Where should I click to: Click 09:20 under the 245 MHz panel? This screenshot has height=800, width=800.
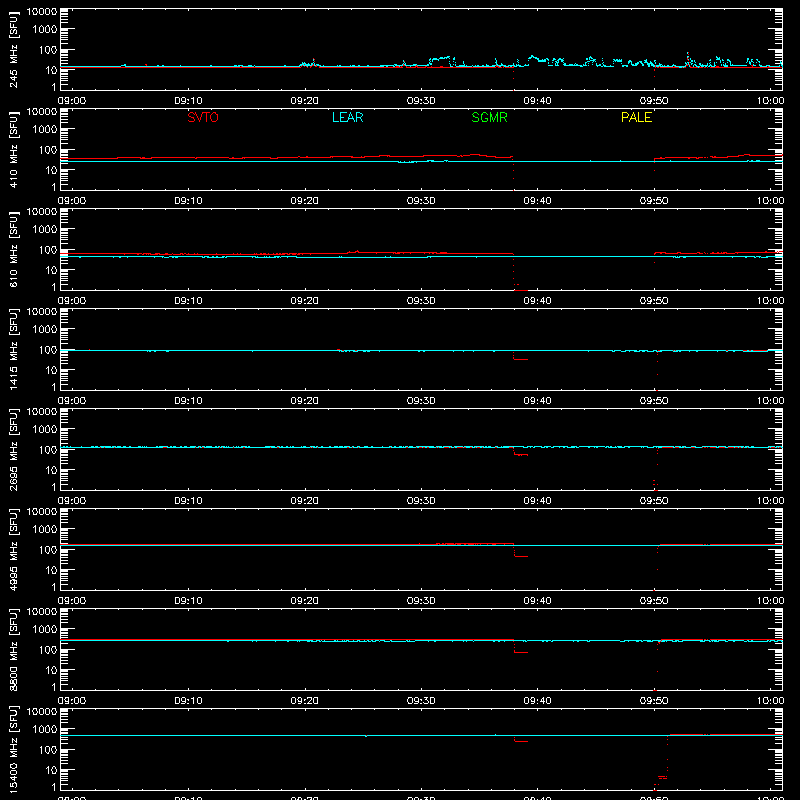tap(304, 101)
